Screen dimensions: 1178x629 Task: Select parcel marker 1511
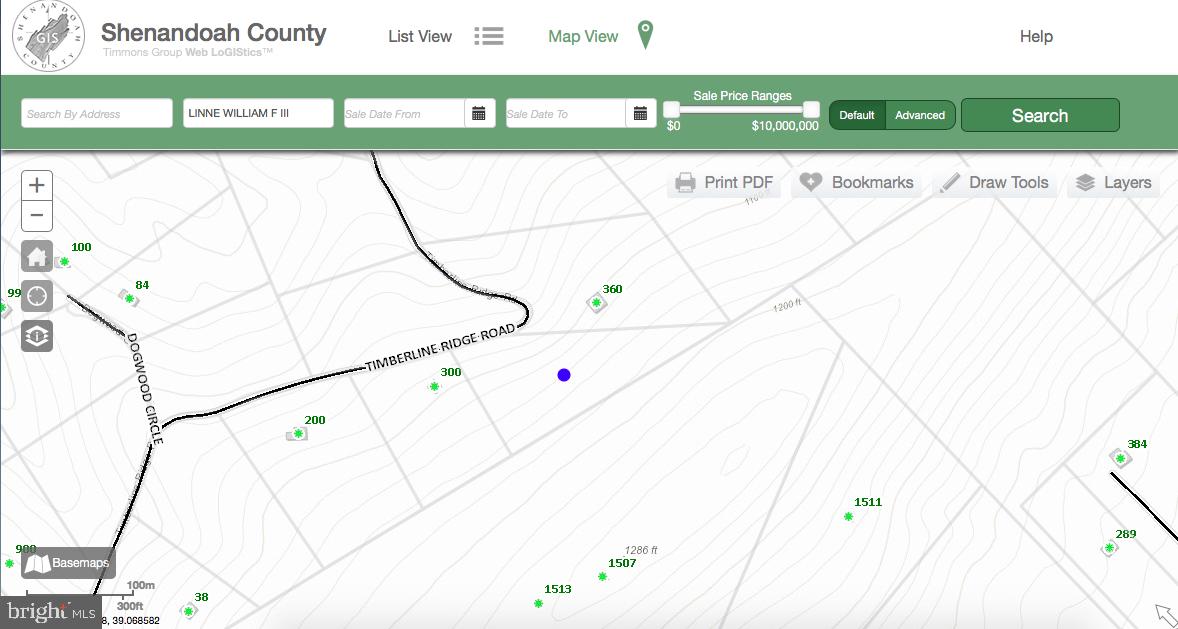(848, 516)
